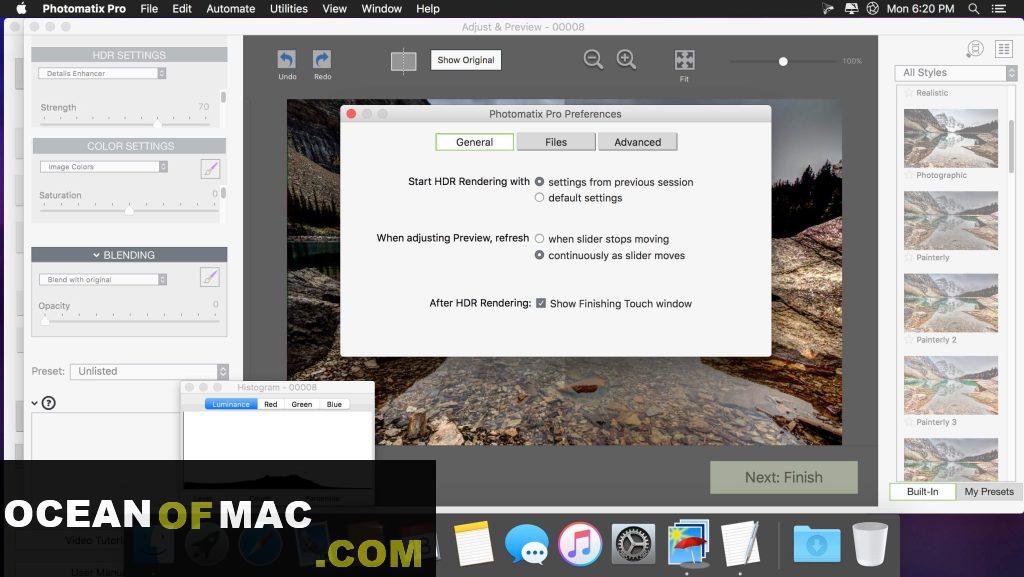Select settings from previous session
Image resolution: width=1024 pixels, height=577 pixels.
tap(539, 181)
